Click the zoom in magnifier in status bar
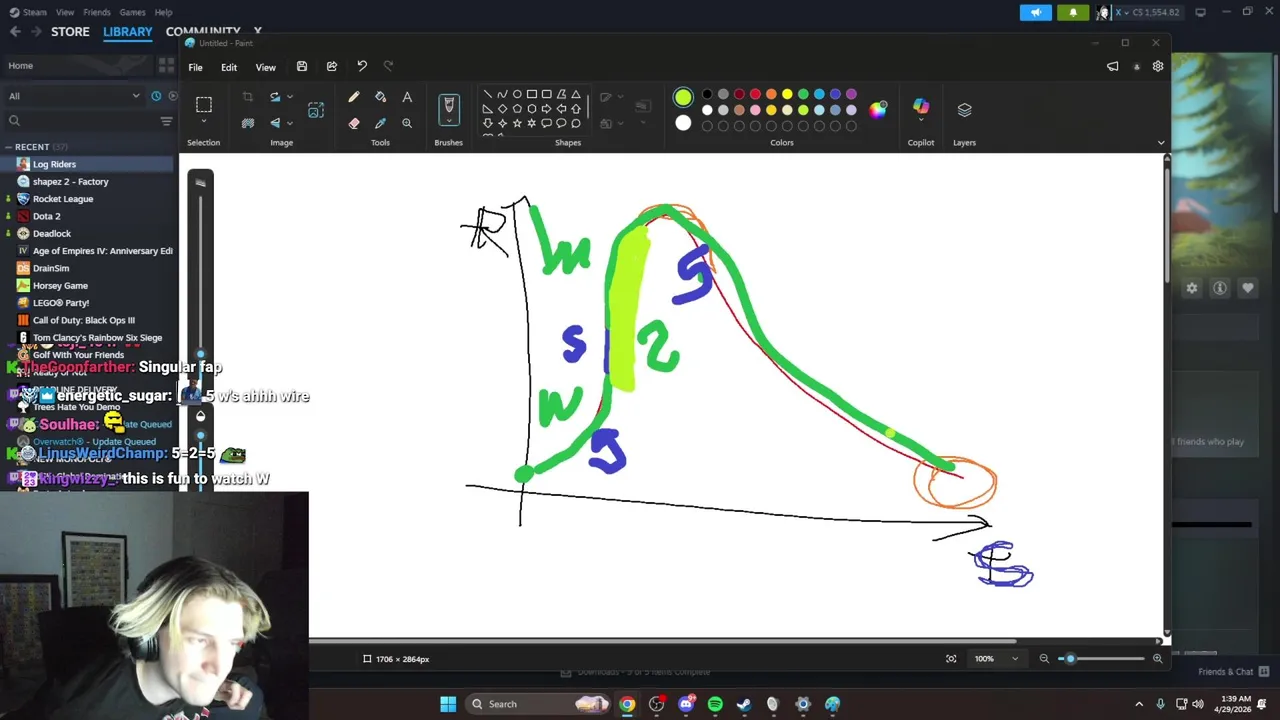This screenshot has width=1280, height=720. coord(1158,658)
